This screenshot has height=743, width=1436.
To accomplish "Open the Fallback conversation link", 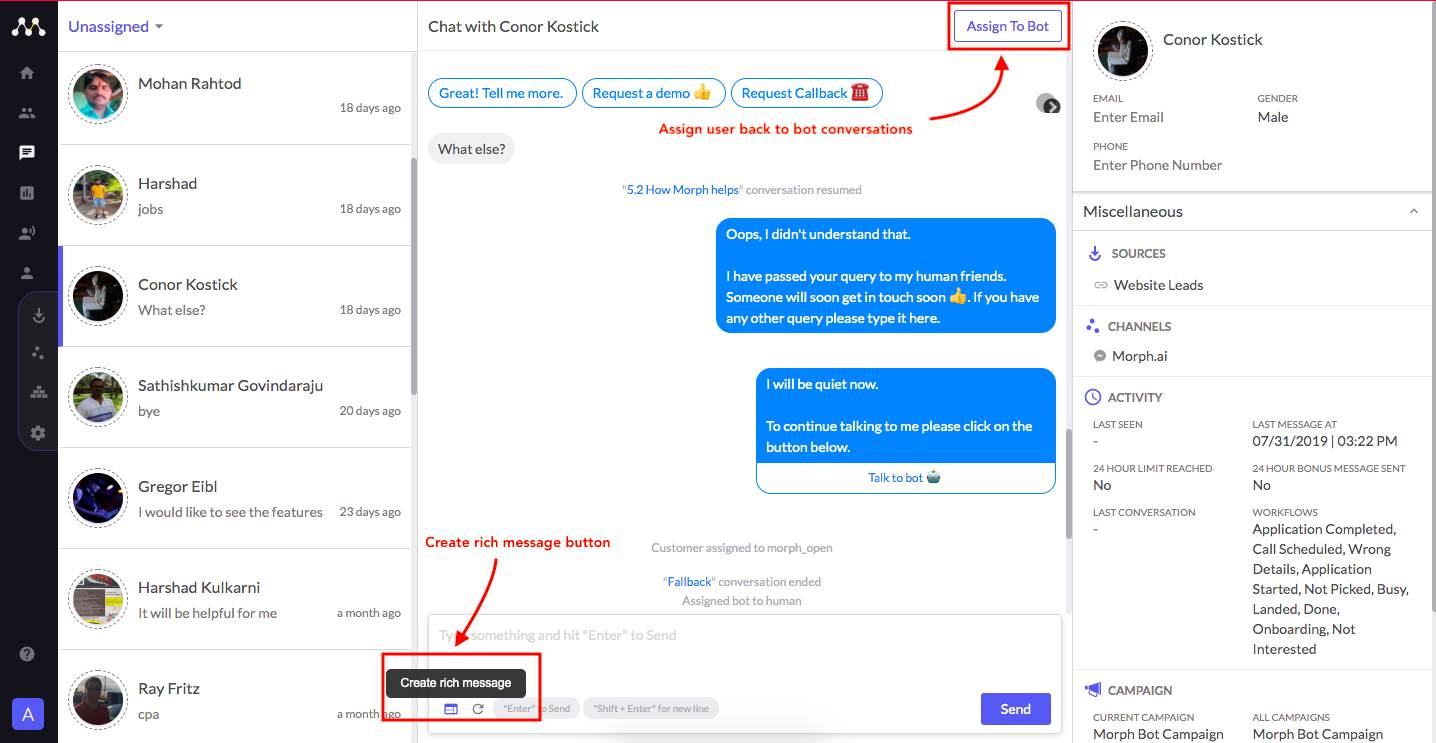I will point(689,582).
